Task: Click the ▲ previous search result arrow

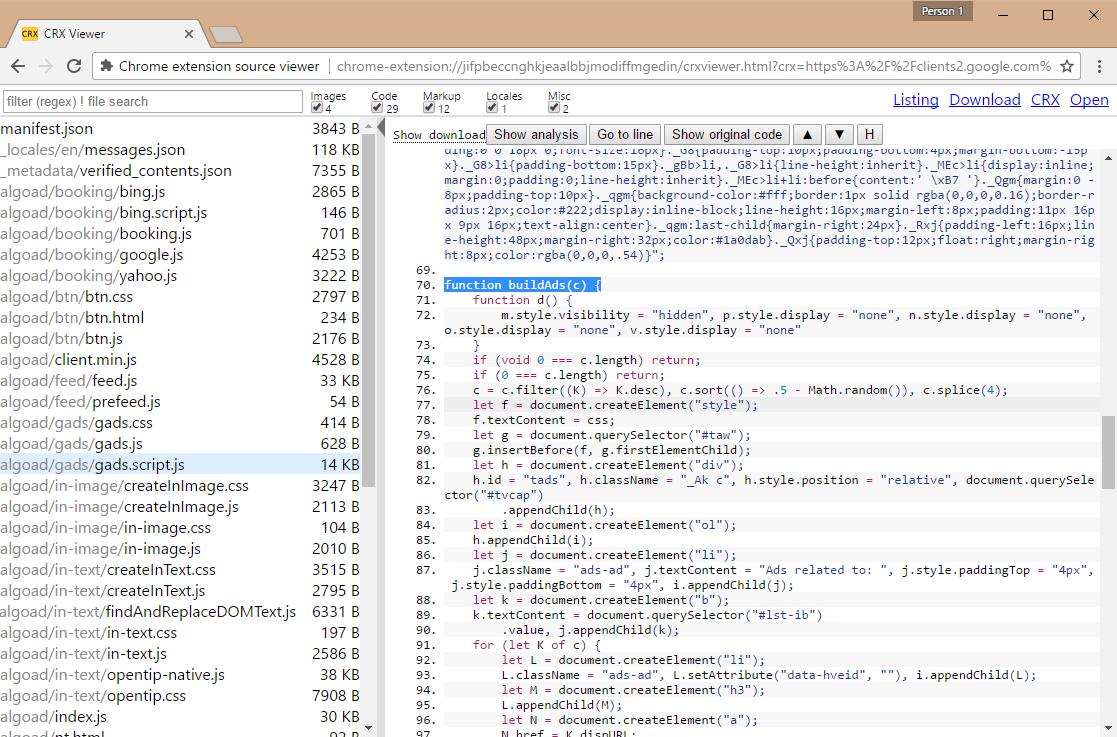Action: [809, 134]
